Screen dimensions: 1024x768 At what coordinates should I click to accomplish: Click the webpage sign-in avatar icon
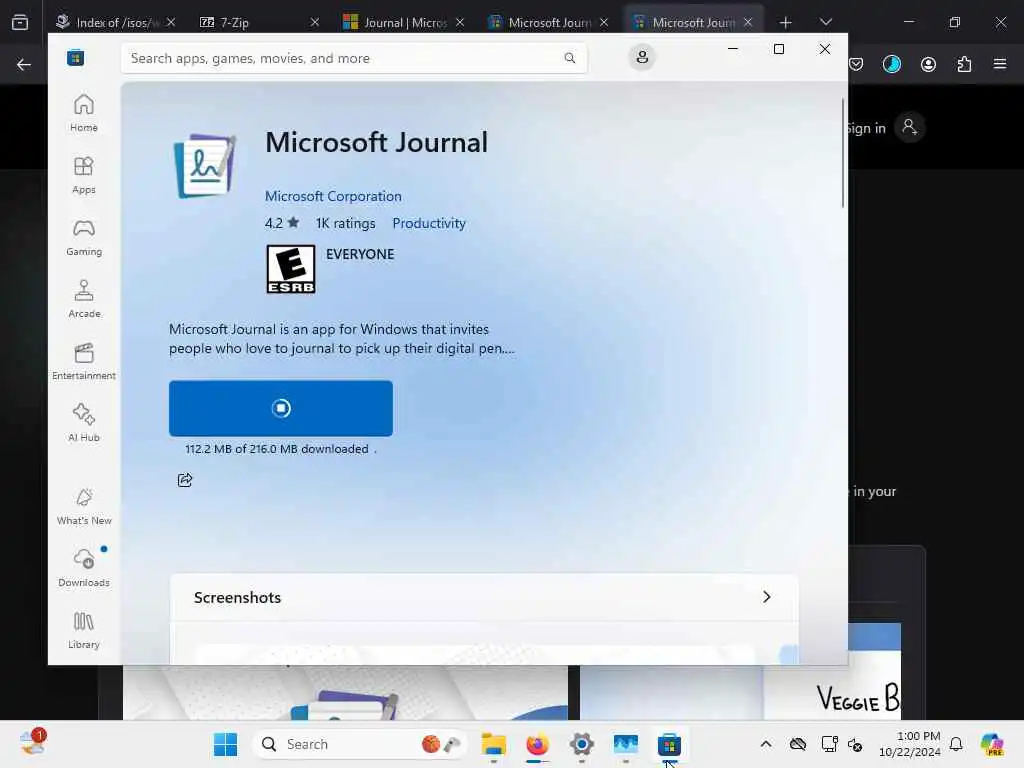pos(909,127)
